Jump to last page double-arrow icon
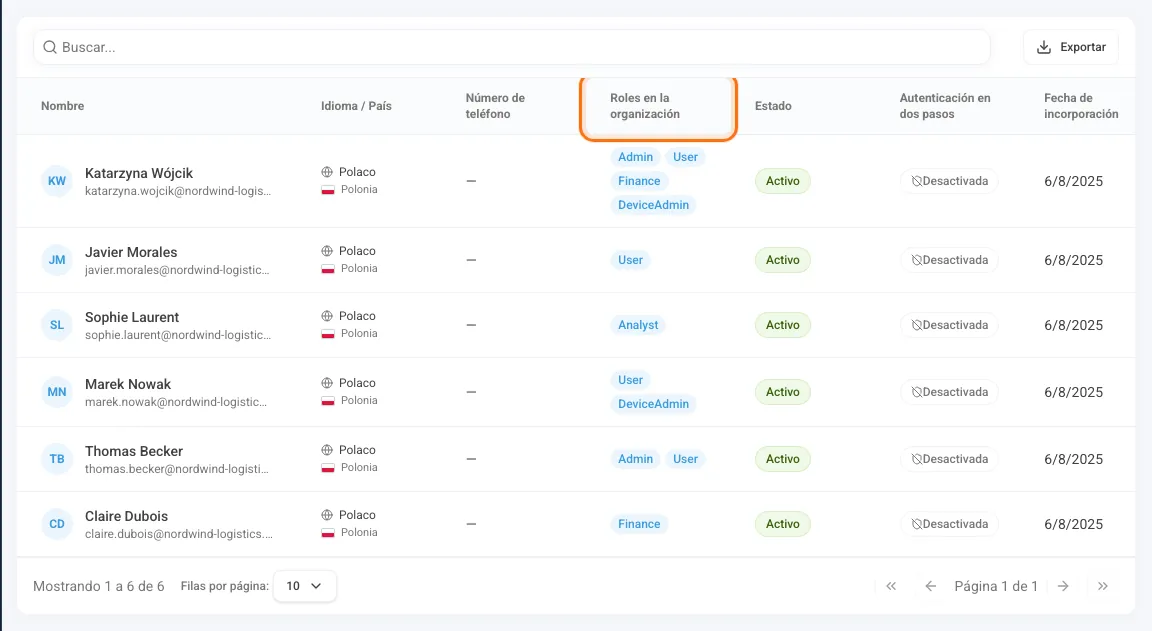This screenshot has height=631, width=1152. (x=1103, y=586)
